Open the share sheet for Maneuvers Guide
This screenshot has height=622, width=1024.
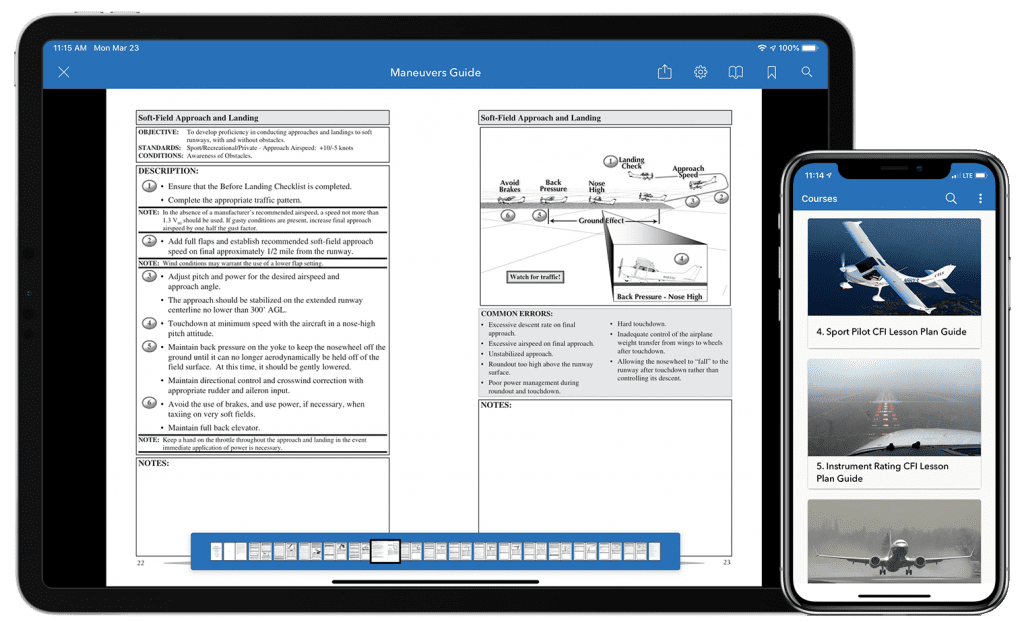[664, 71]
